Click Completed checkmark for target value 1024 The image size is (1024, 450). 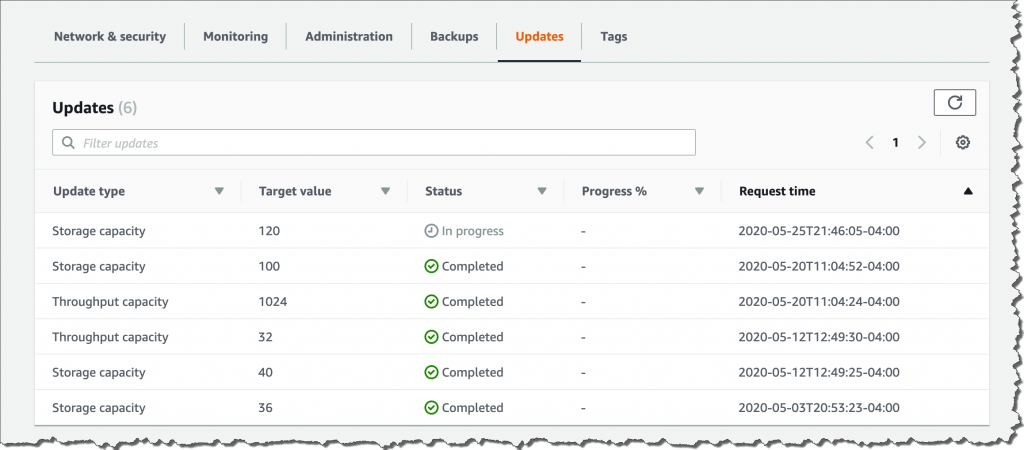coord(431,301)
